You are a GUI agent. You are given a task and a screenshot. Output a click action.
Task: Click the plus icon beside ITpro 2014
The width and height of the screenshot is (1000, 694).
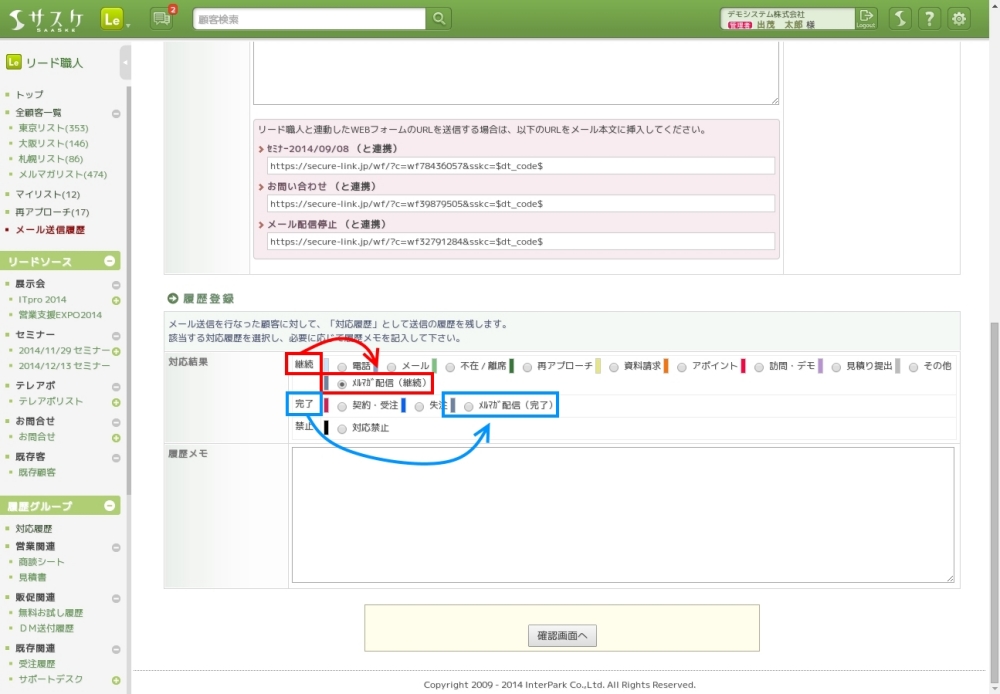116,300
